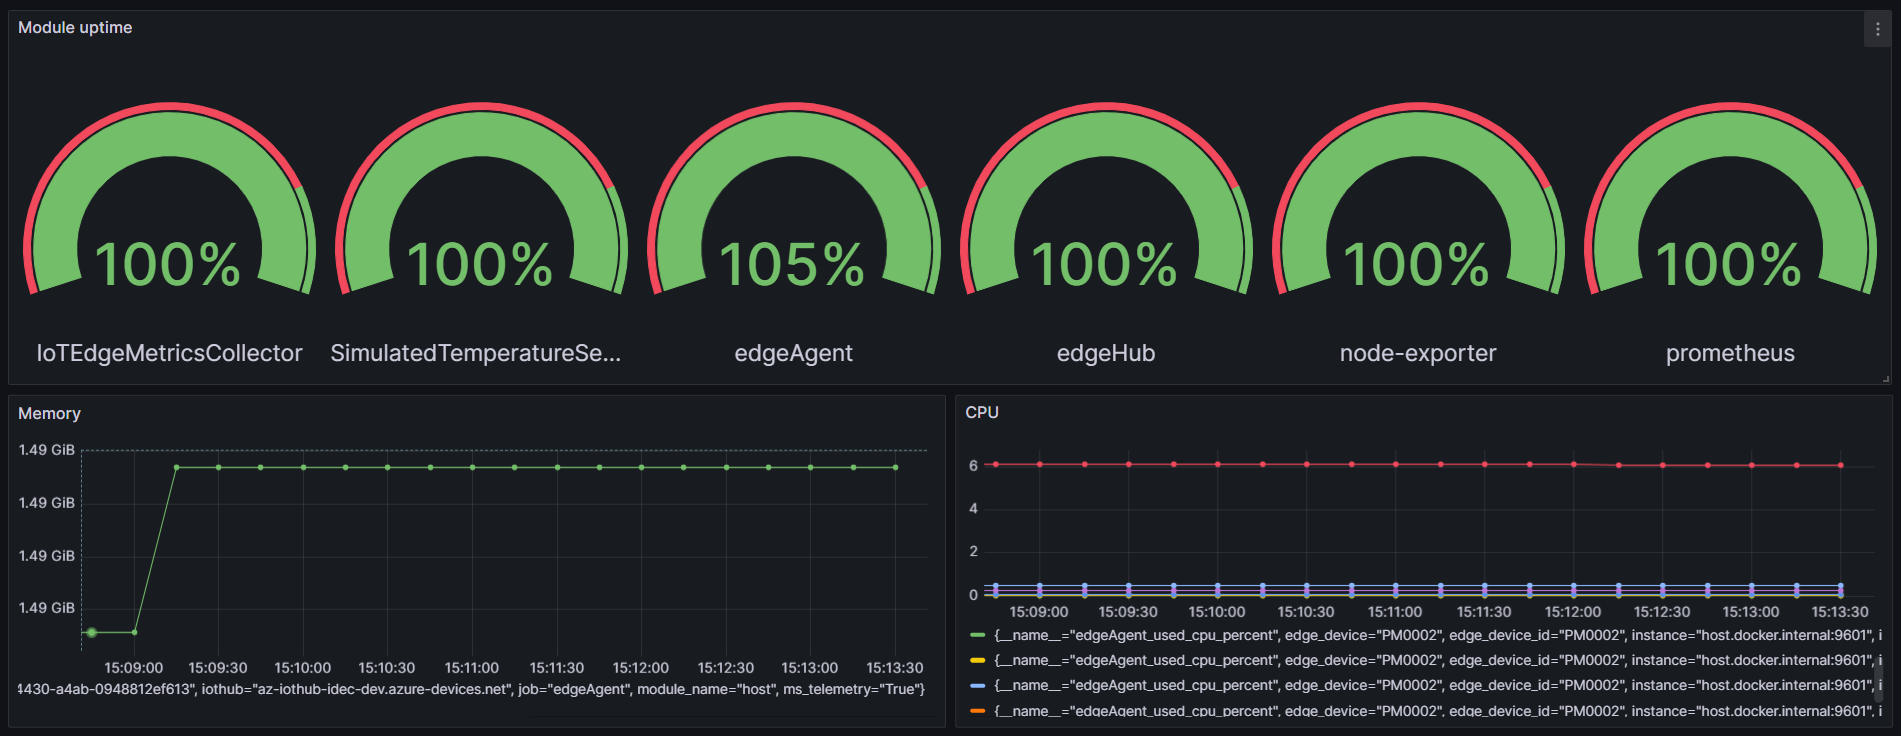Click the highlighted first data point in Memory chart
The height and width of the screenshot is (736, 1901).
92,632
